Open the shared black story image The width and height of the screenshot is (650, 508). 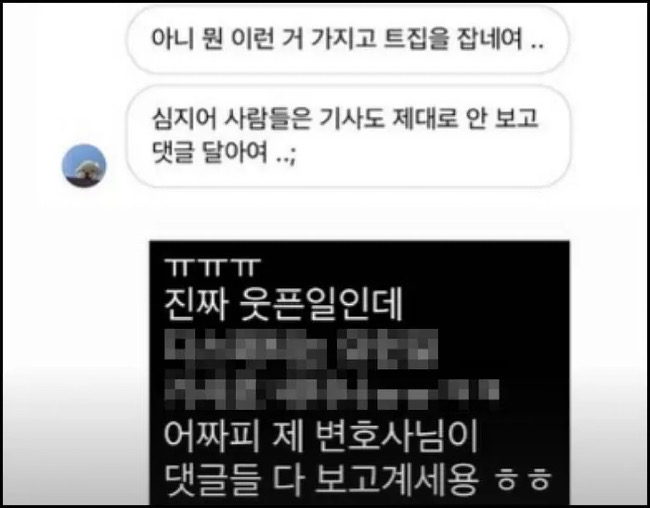pos(359,372)
